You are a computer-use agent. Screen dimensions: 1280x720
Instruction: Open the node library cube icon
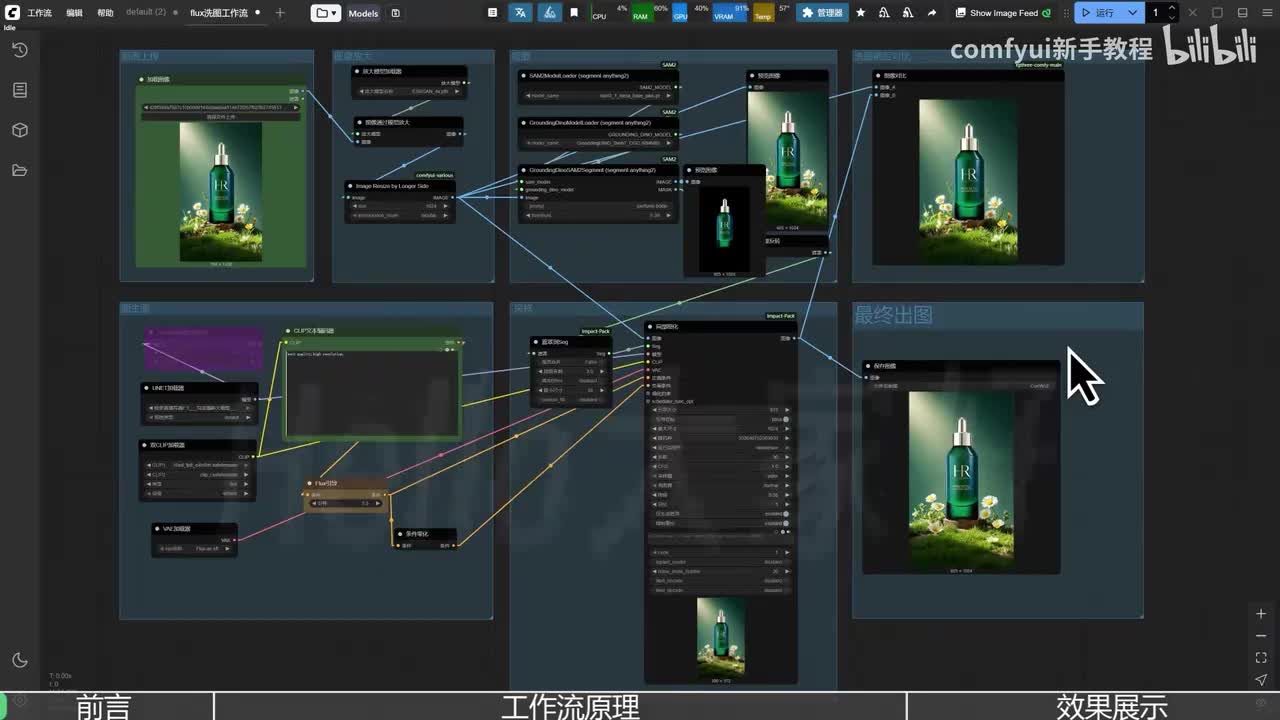pyautogui.click(x=20, y=130)
